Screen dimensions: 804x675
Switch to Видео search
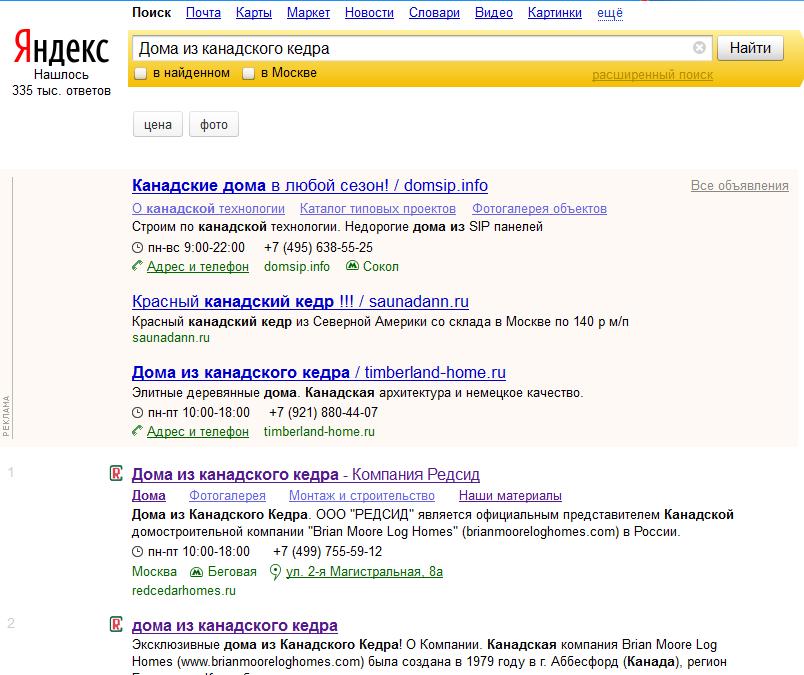click(x=494, y=13)
